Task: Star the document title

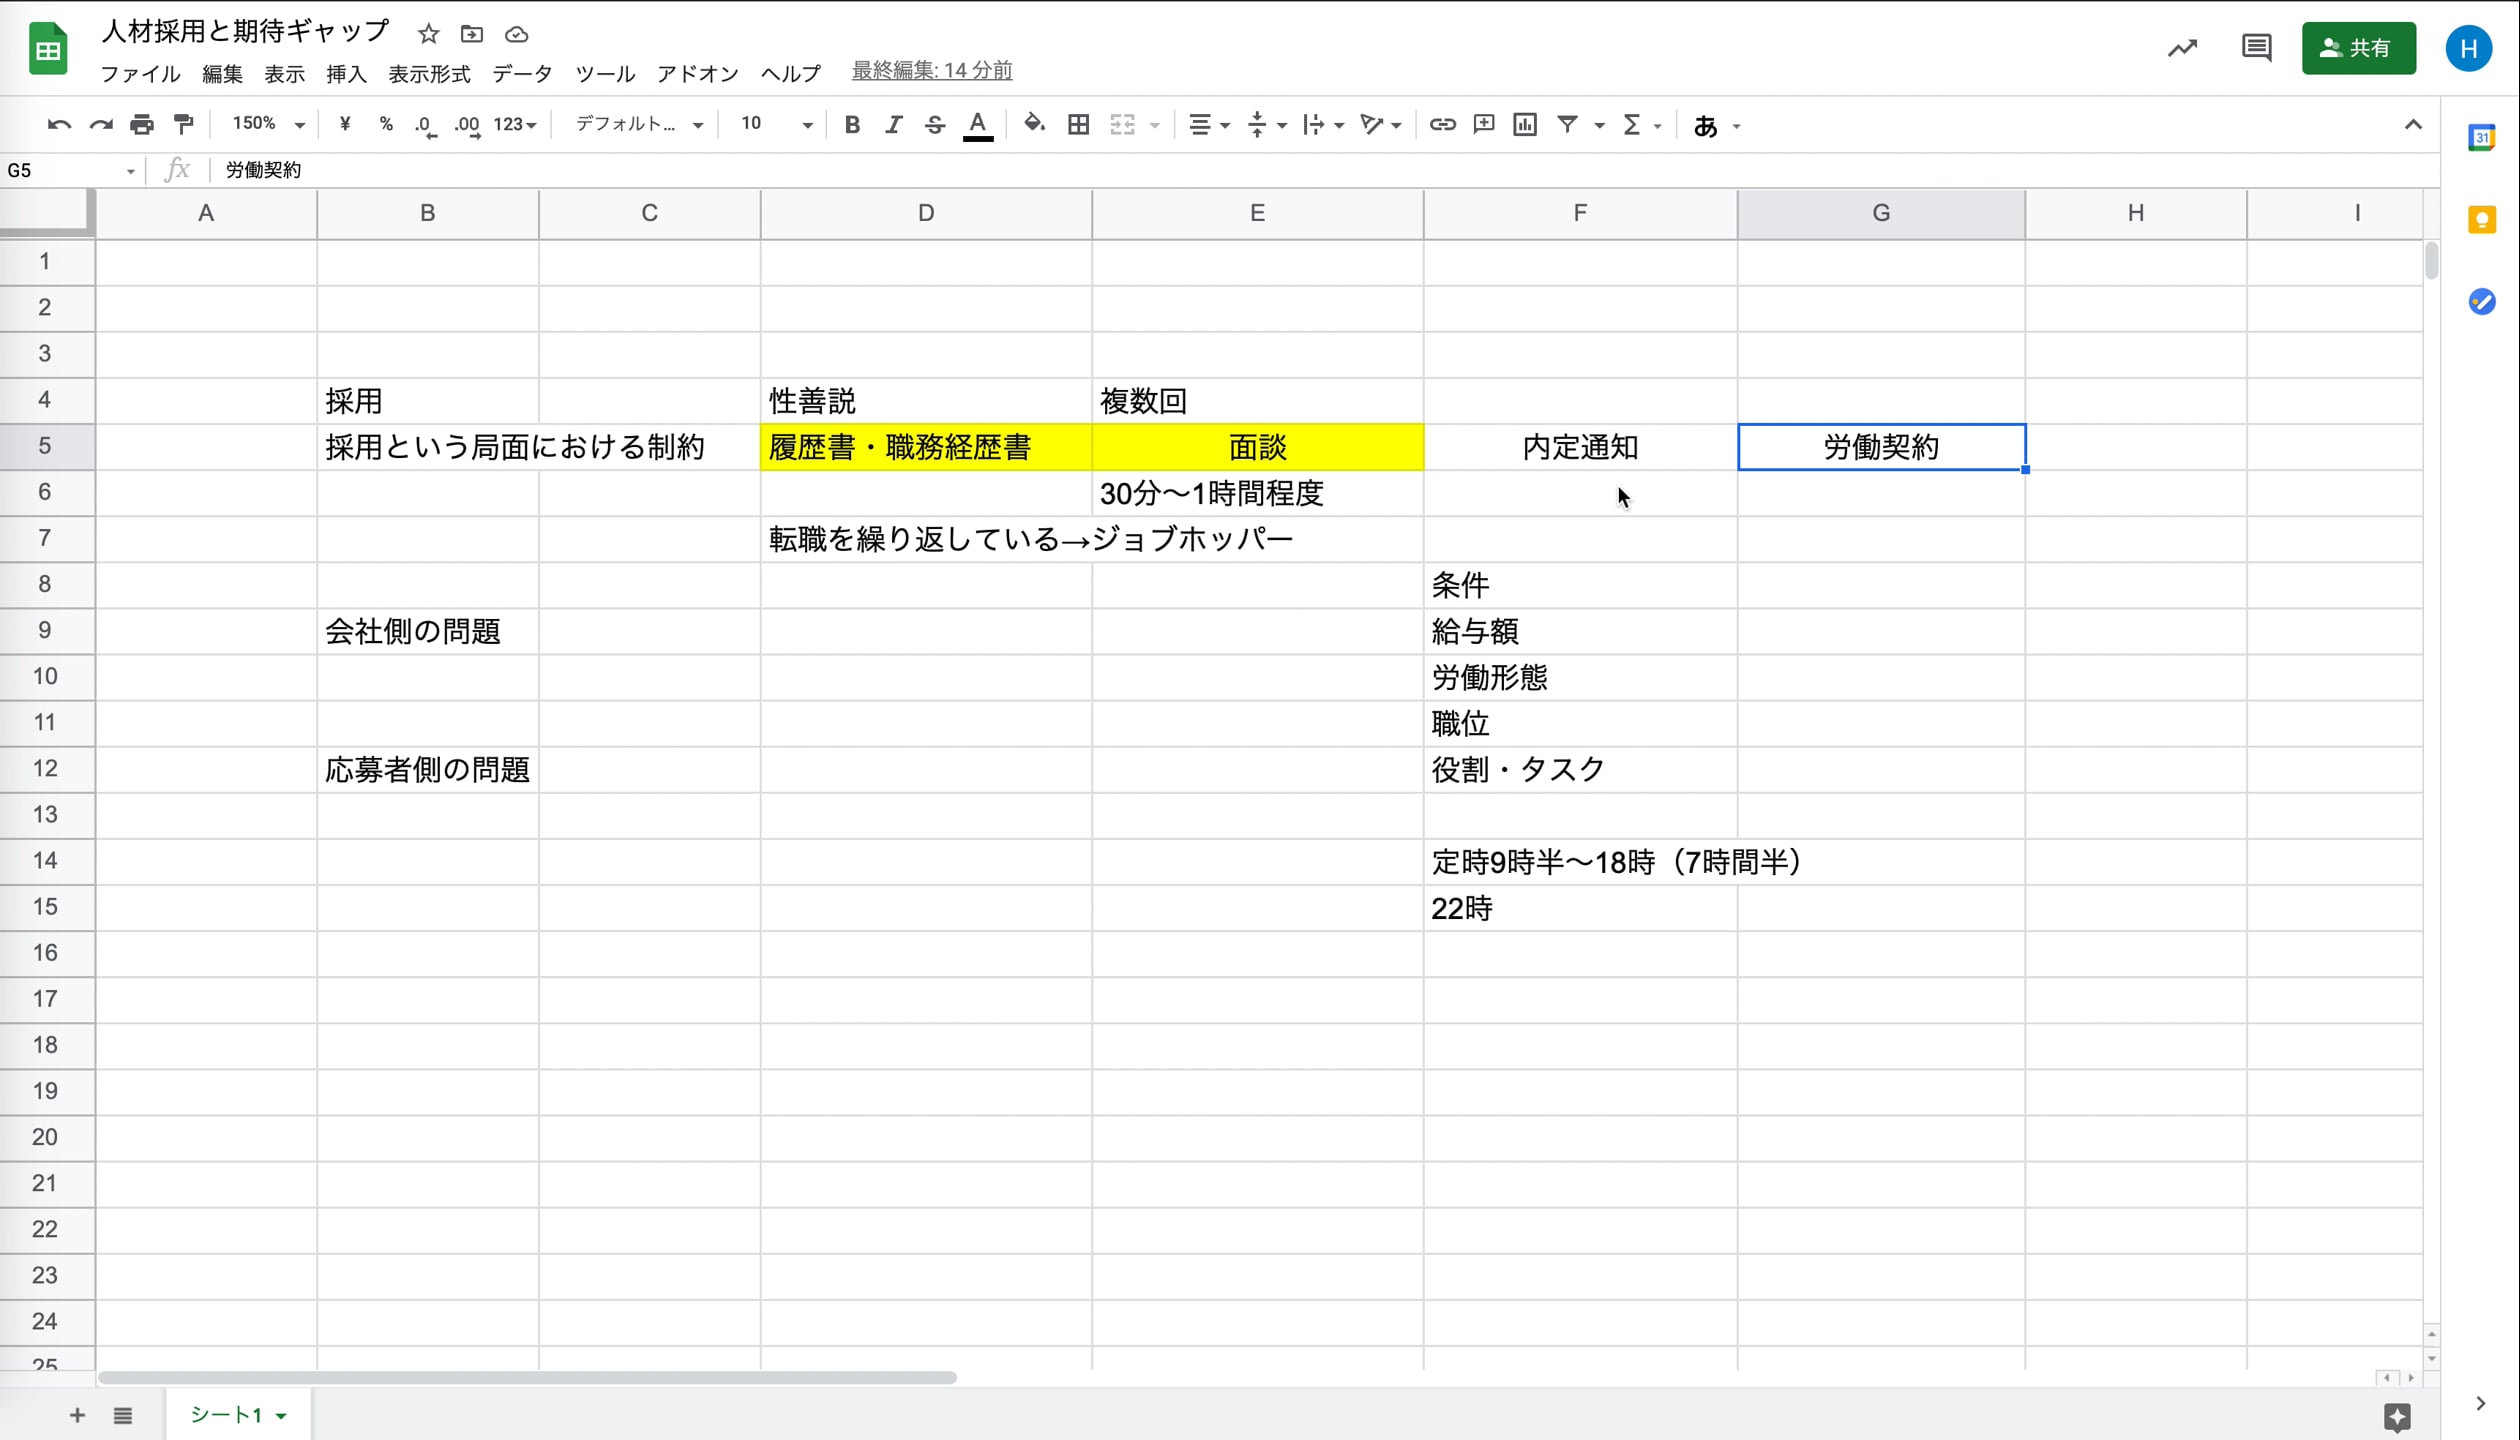Action: tap(429, 34)
